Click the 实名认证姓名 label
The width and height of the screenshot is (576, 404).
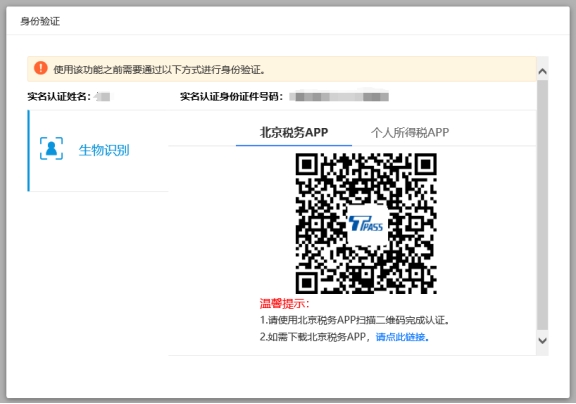point(59,97)
